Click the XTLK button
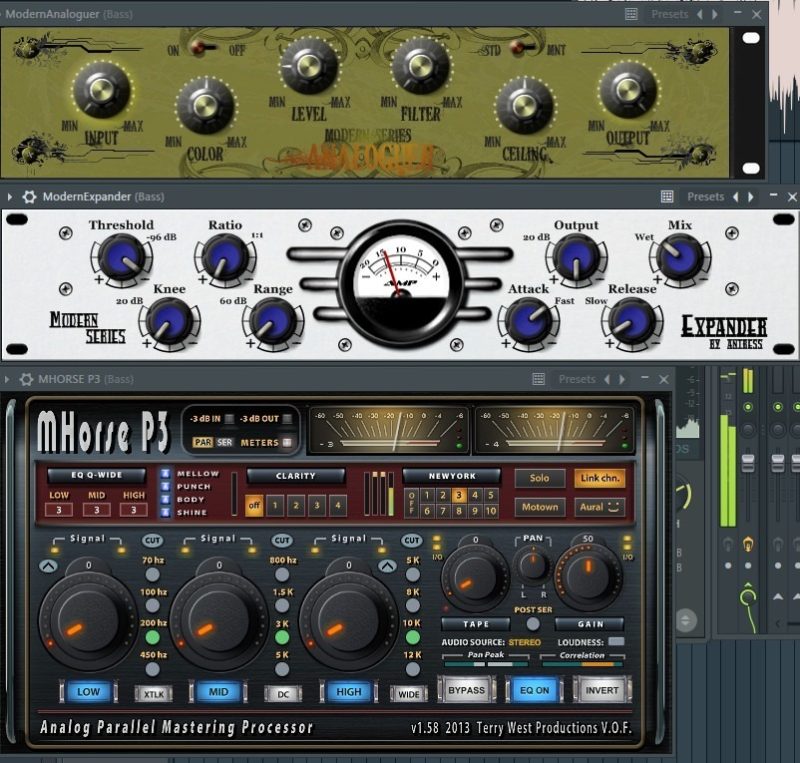 tap(154, 694)
